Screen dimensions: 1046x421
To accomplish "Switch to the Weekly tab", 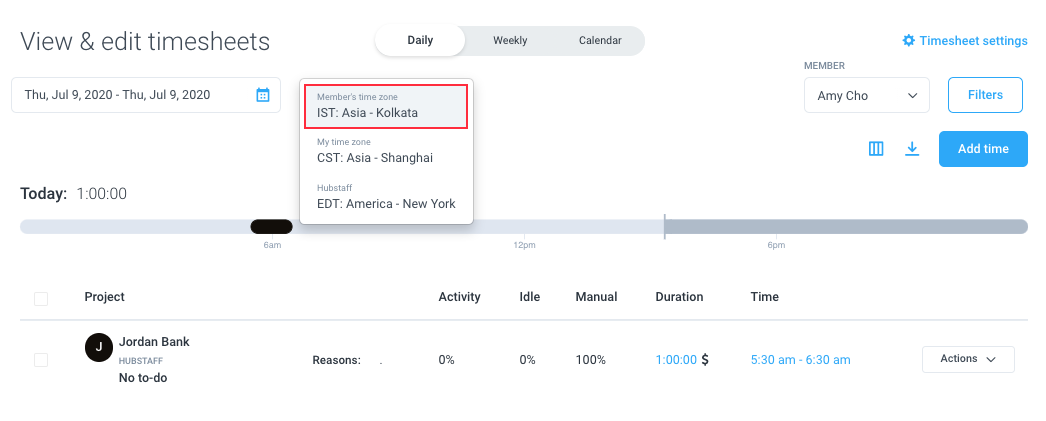I will [510, 41].
